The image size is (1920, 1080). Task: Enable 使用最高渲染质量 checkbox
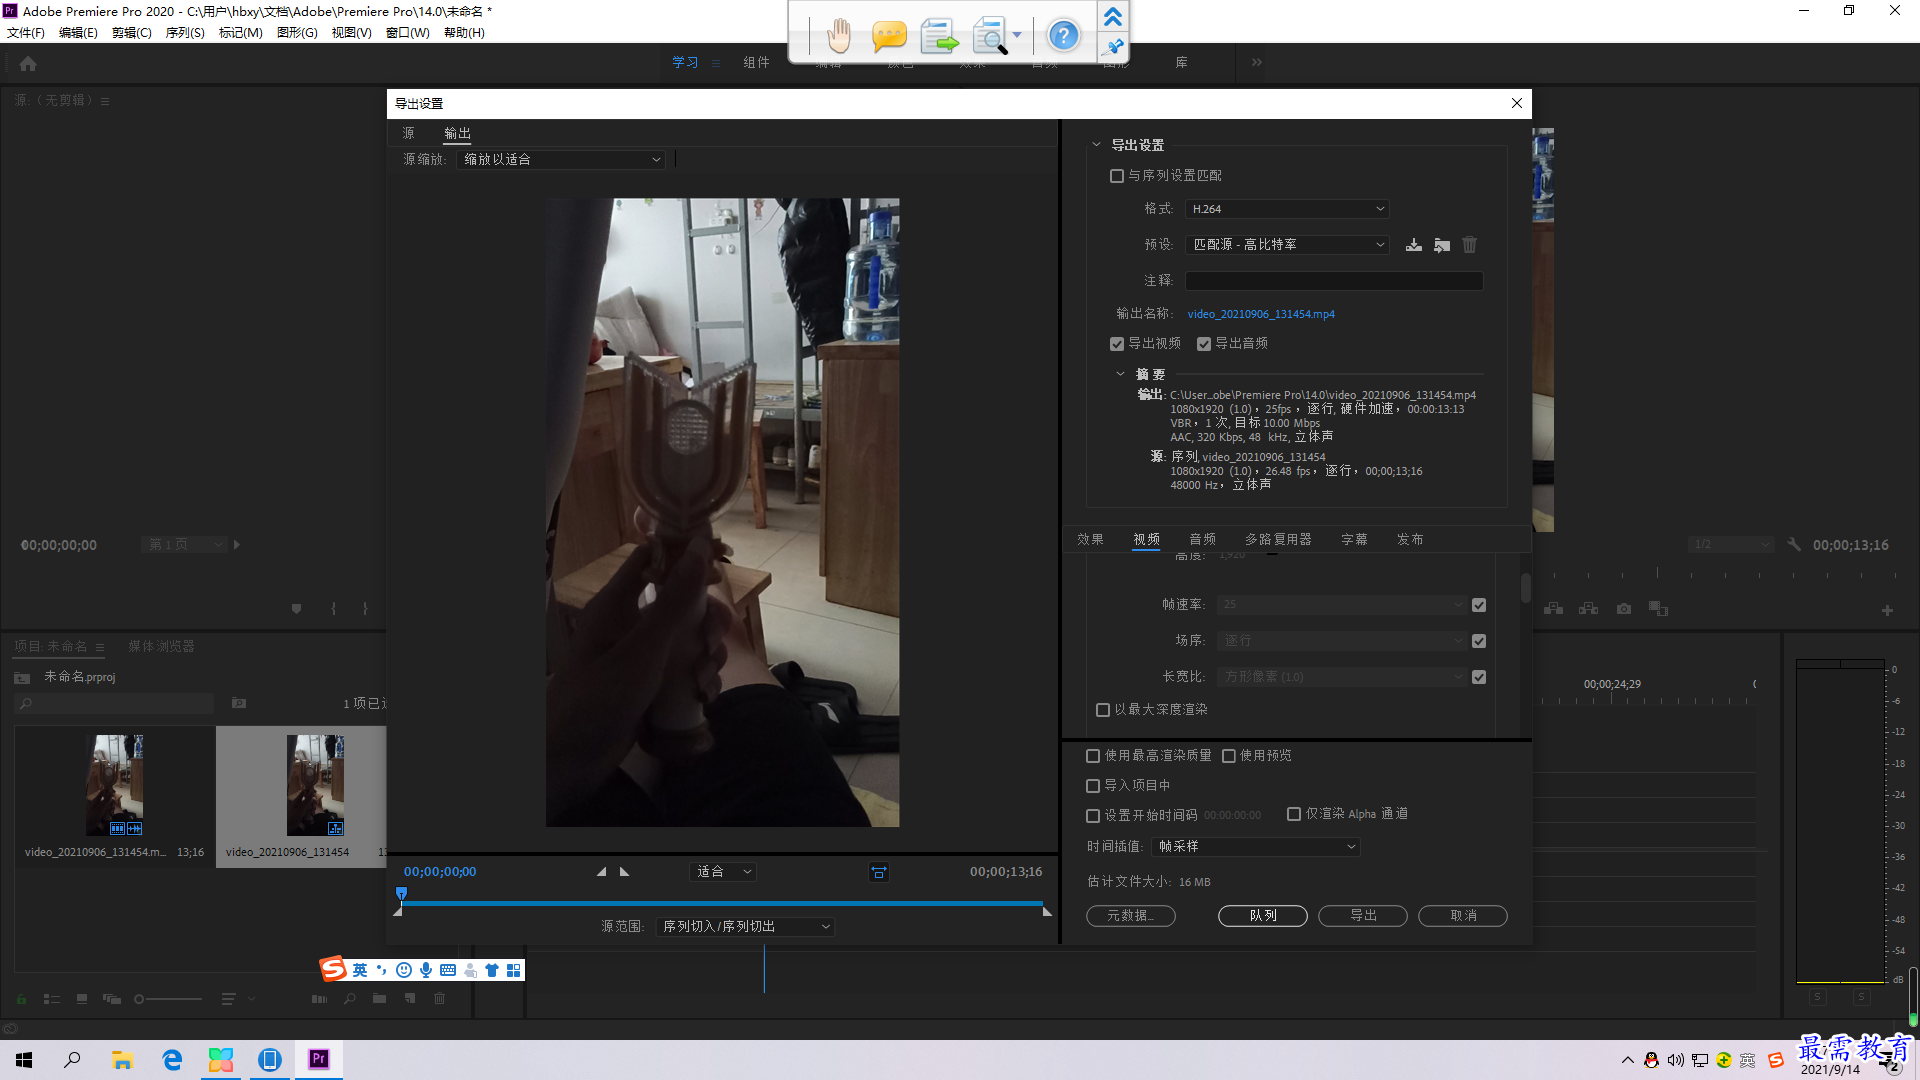1093,756
